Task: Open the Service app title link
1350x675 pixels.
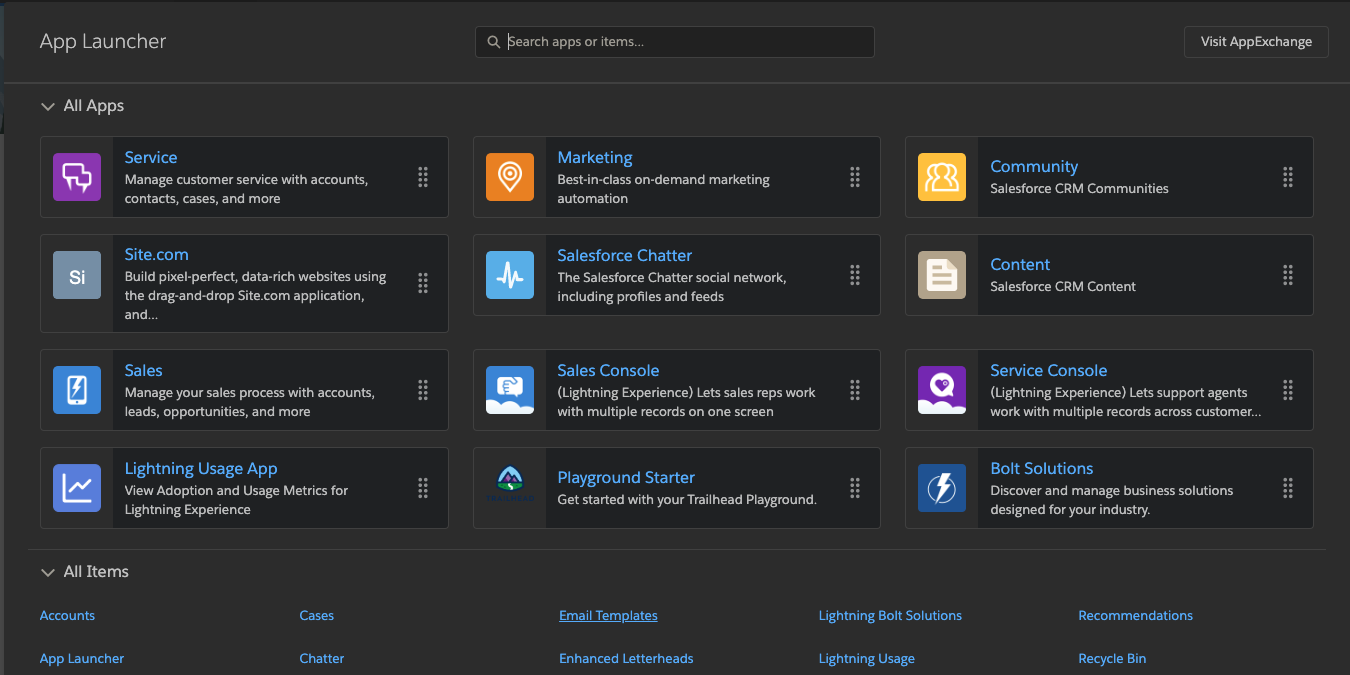Action: pyautogui.click(x=151, y=157)
